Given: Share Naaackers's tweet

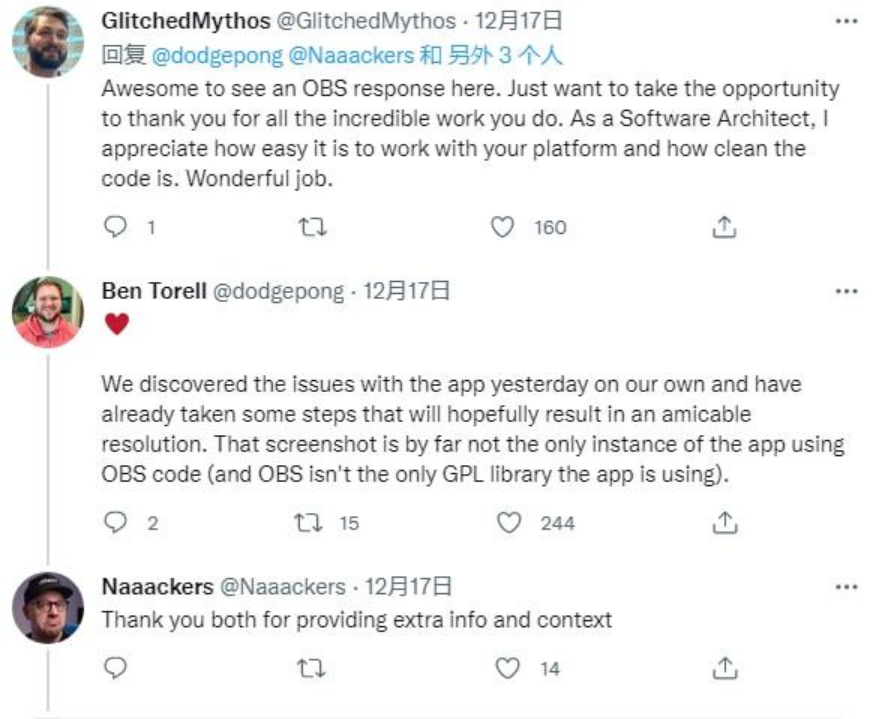Looking at the screenshot, I should pos(724,668).
